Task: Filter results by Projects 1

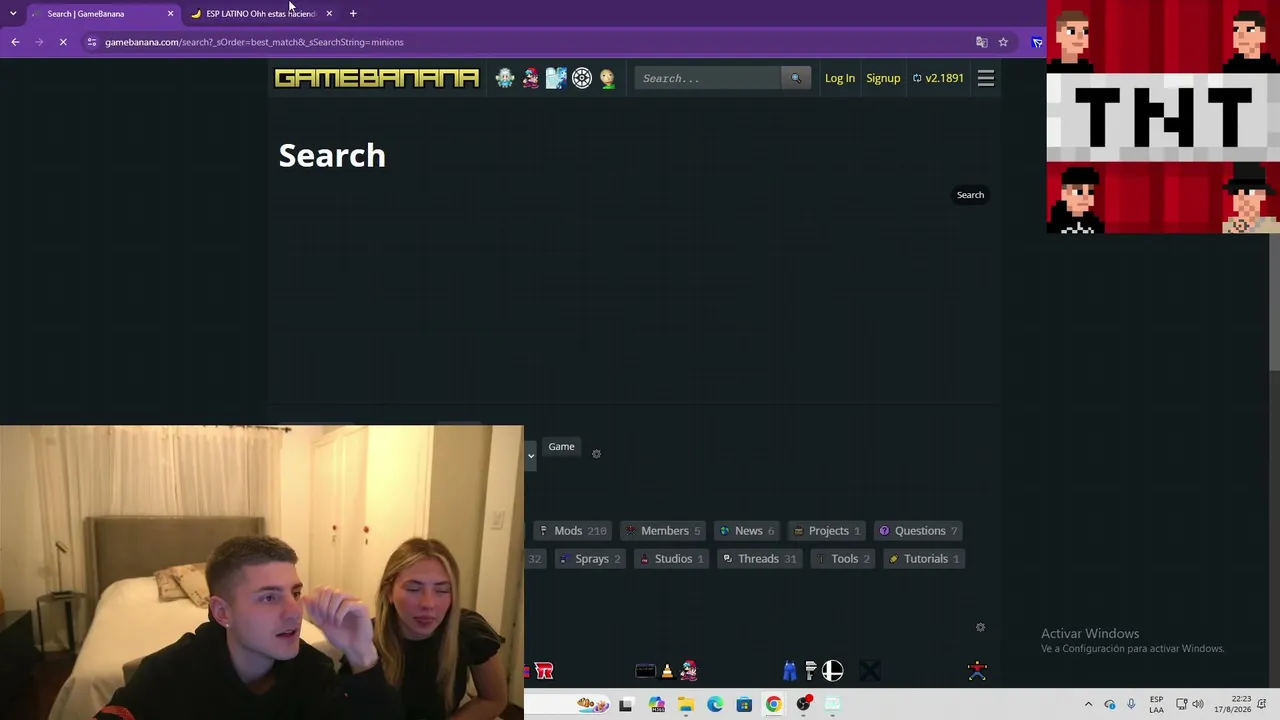Action: point(827,531)
